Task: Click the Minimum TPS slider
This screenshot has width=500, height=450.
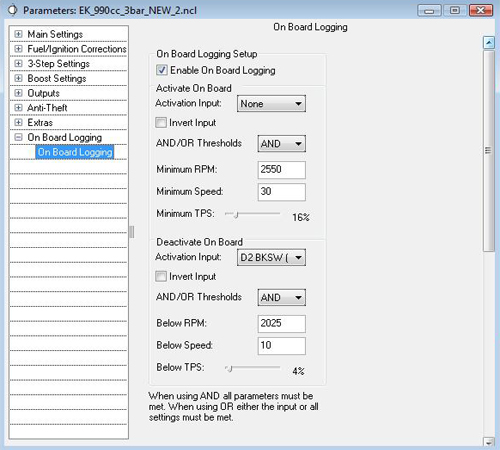Action: (253, 214)
